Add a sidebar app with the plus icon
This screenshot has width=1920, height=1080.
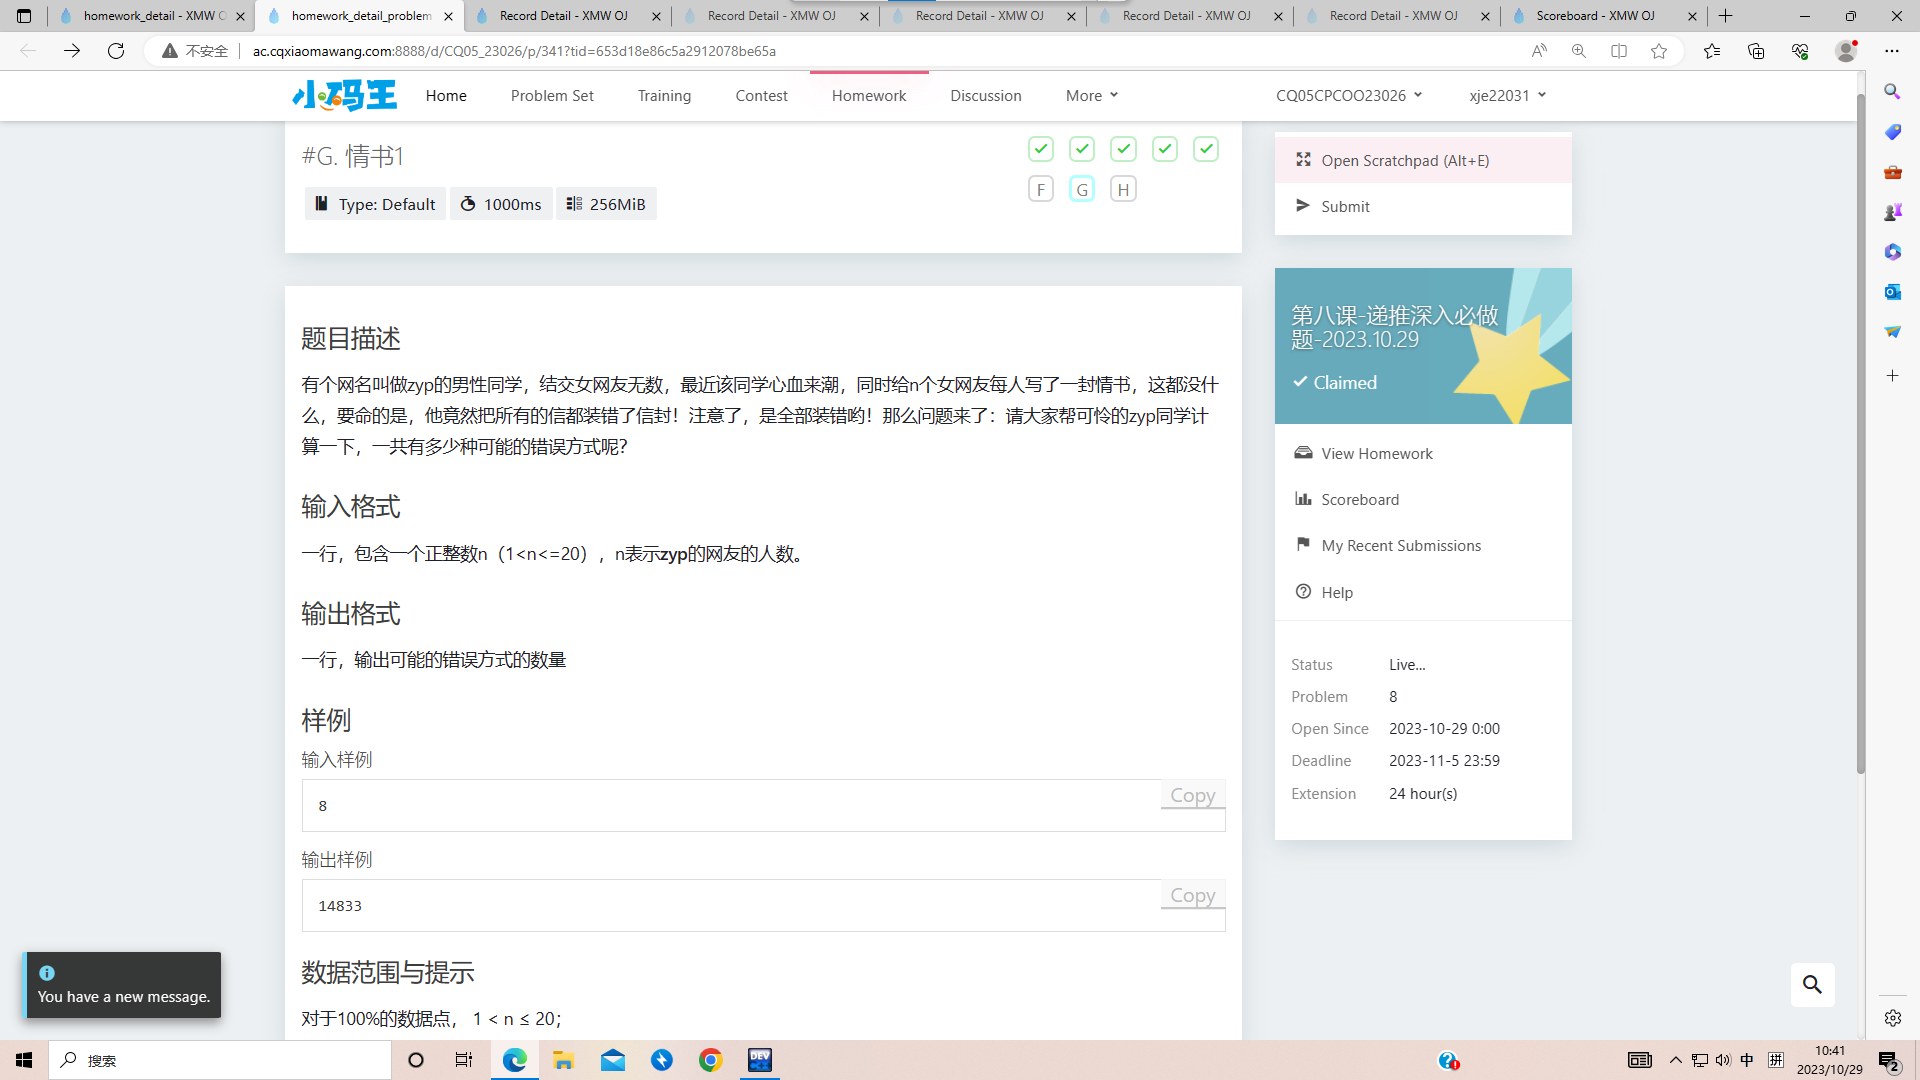pos(1892,376)
